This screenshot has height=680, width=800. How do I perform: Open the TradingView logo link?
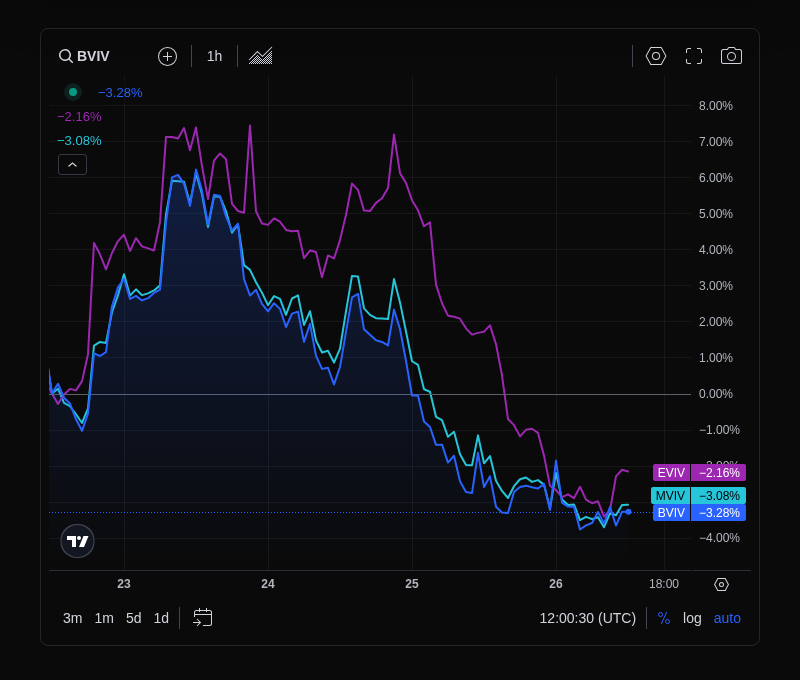[x=78, y=541]
